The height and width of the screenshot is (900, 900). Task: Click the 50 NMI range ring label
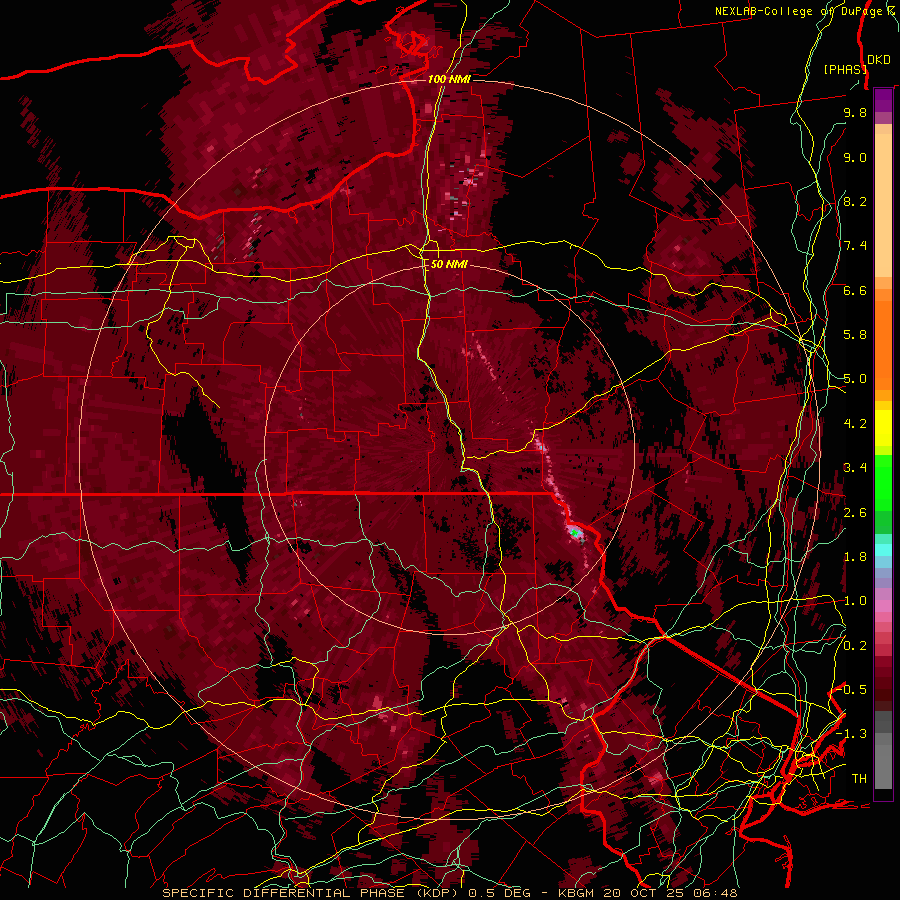click(449, 264)
